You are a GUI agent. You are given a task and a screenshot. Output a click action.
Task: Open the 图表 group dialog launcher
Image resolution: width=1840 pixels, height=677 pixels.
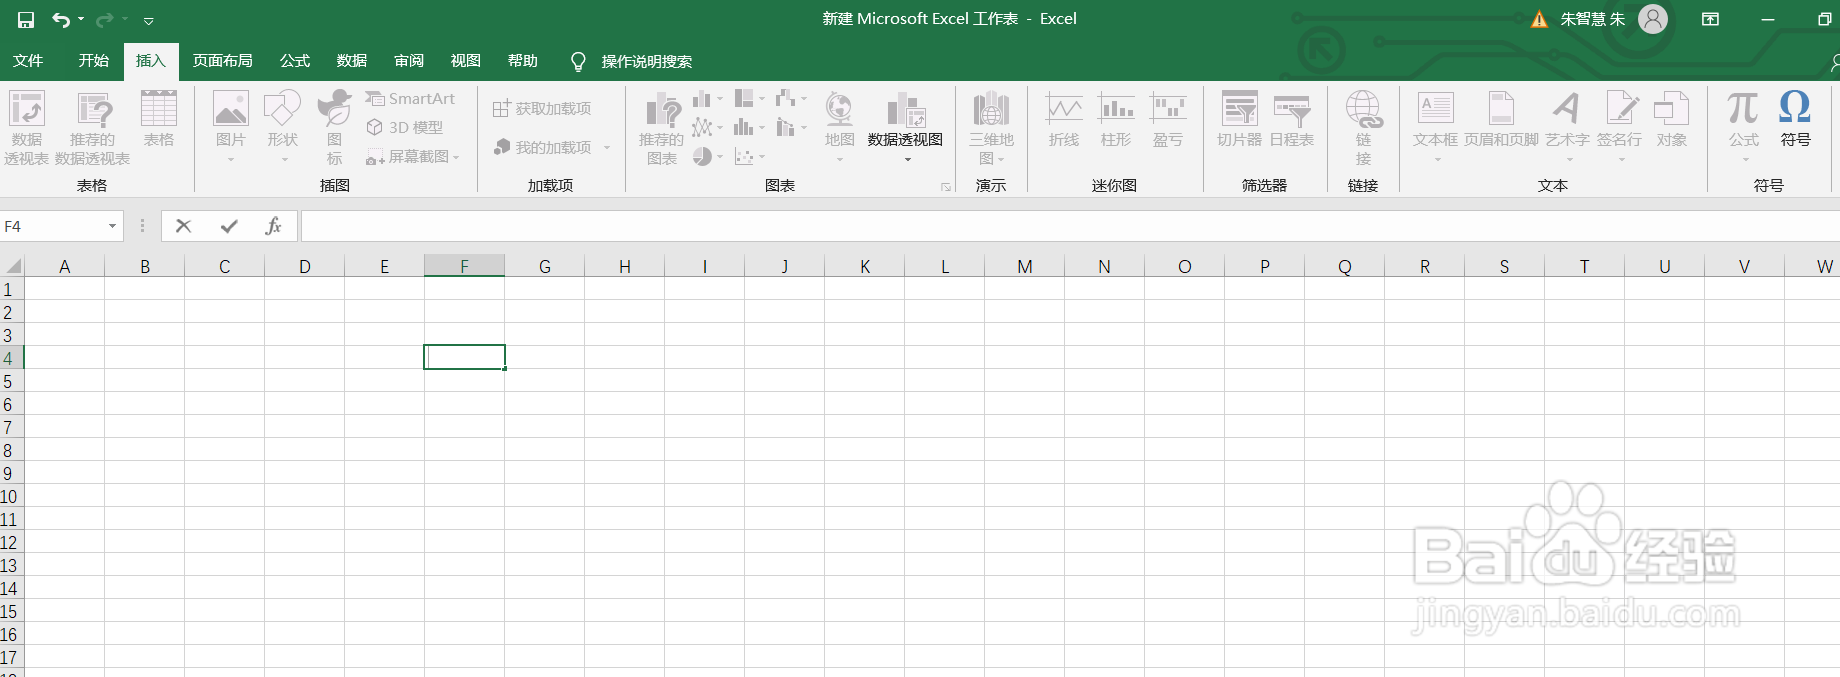coord(945,187)
